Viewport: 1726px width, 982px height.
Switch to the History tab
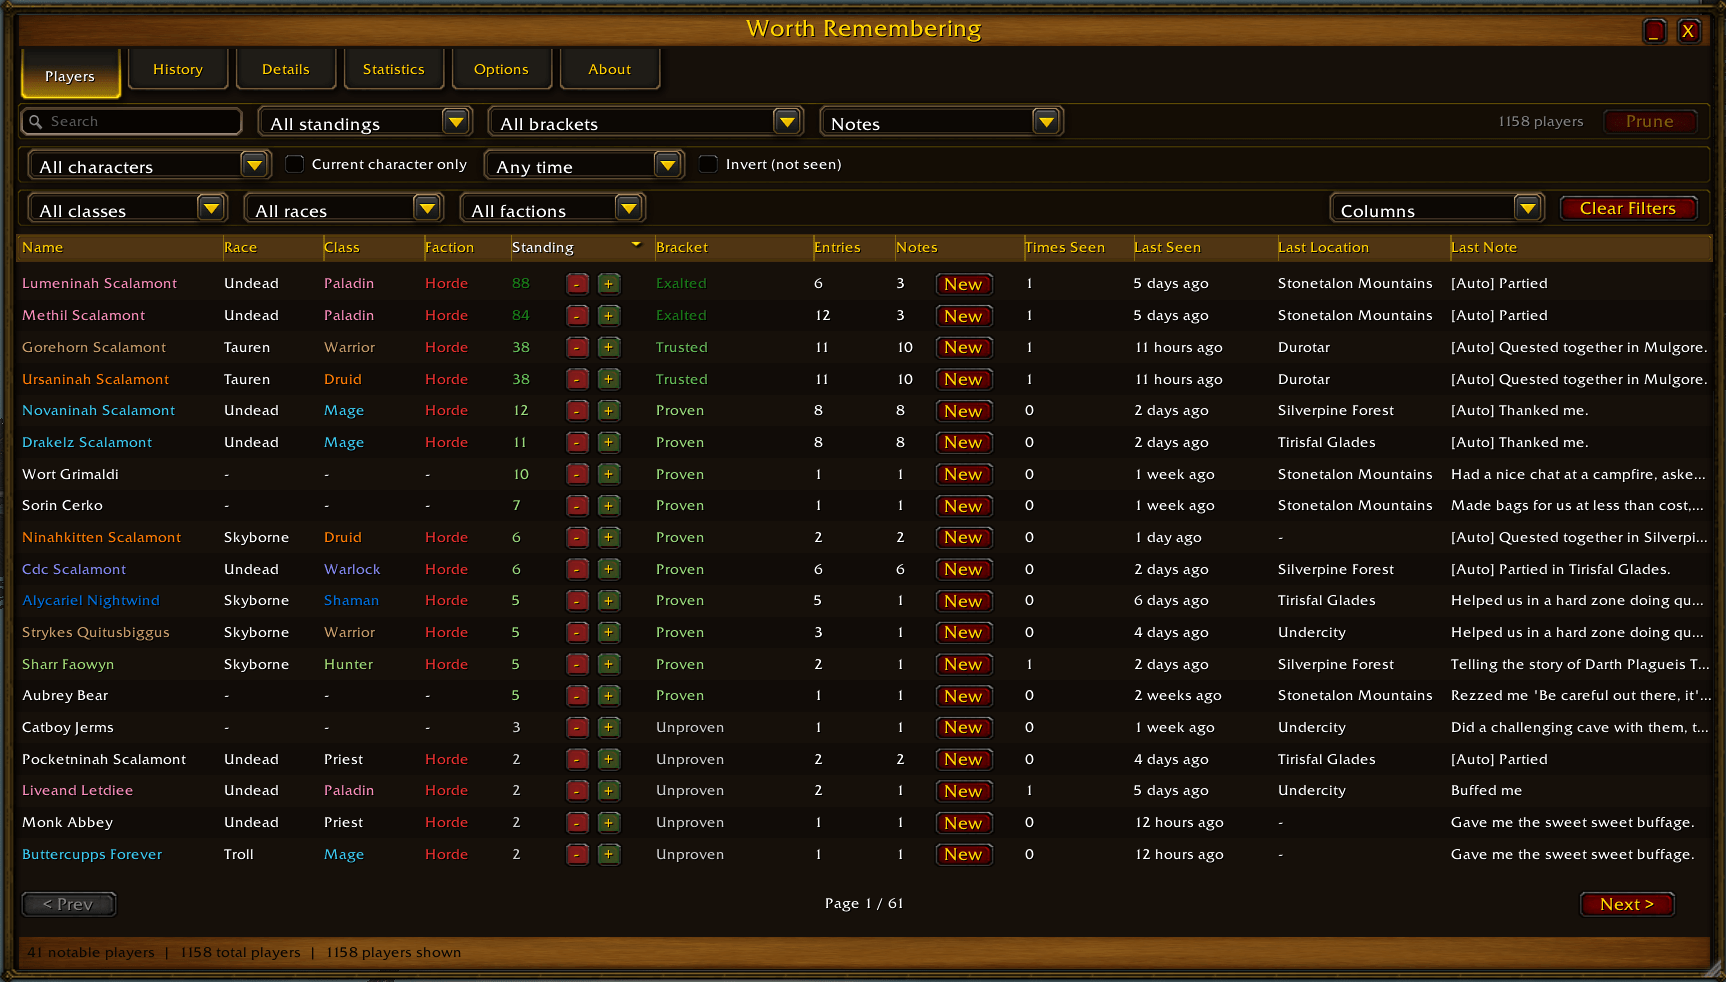(178, 69)
